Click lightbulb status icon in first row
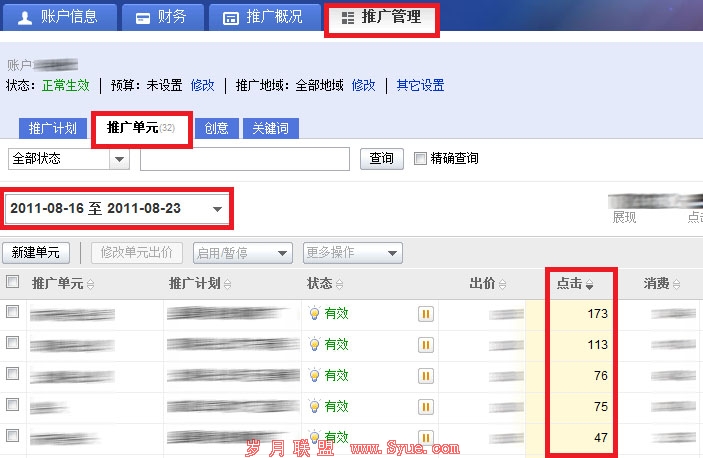 [x=314, y=314]
